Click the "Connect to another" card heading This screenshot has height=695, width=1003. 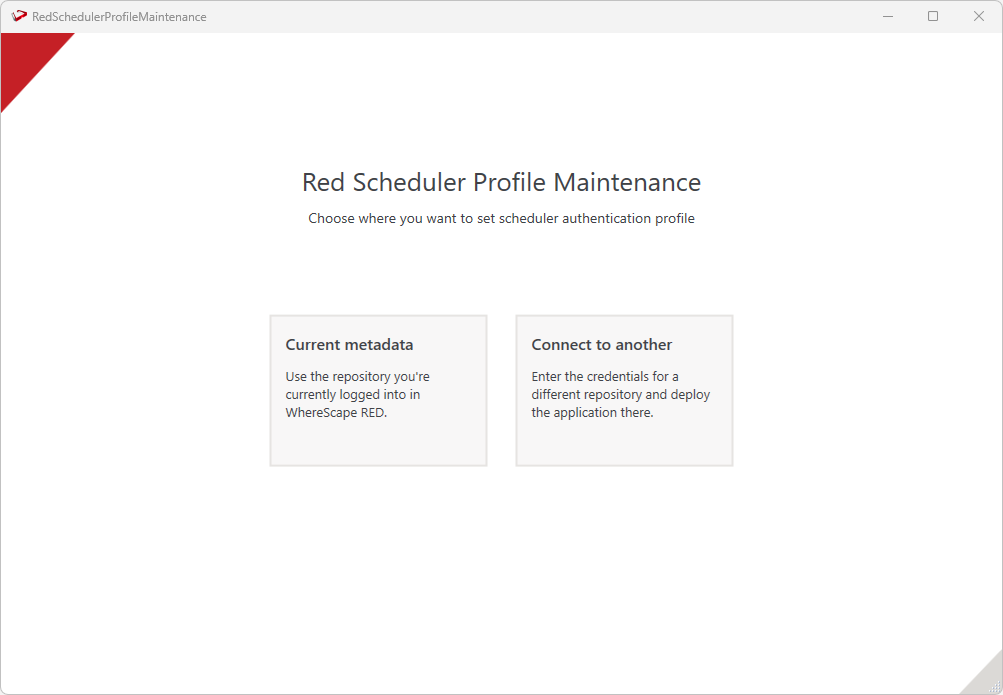click(x=602, y=345)
